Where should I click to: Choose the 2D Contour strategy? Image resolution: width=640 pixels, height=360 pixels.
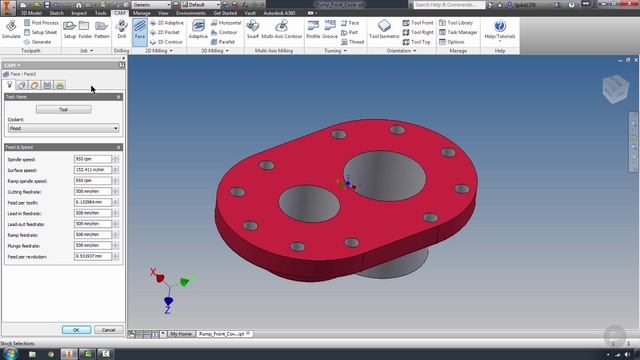coord(166,42)
